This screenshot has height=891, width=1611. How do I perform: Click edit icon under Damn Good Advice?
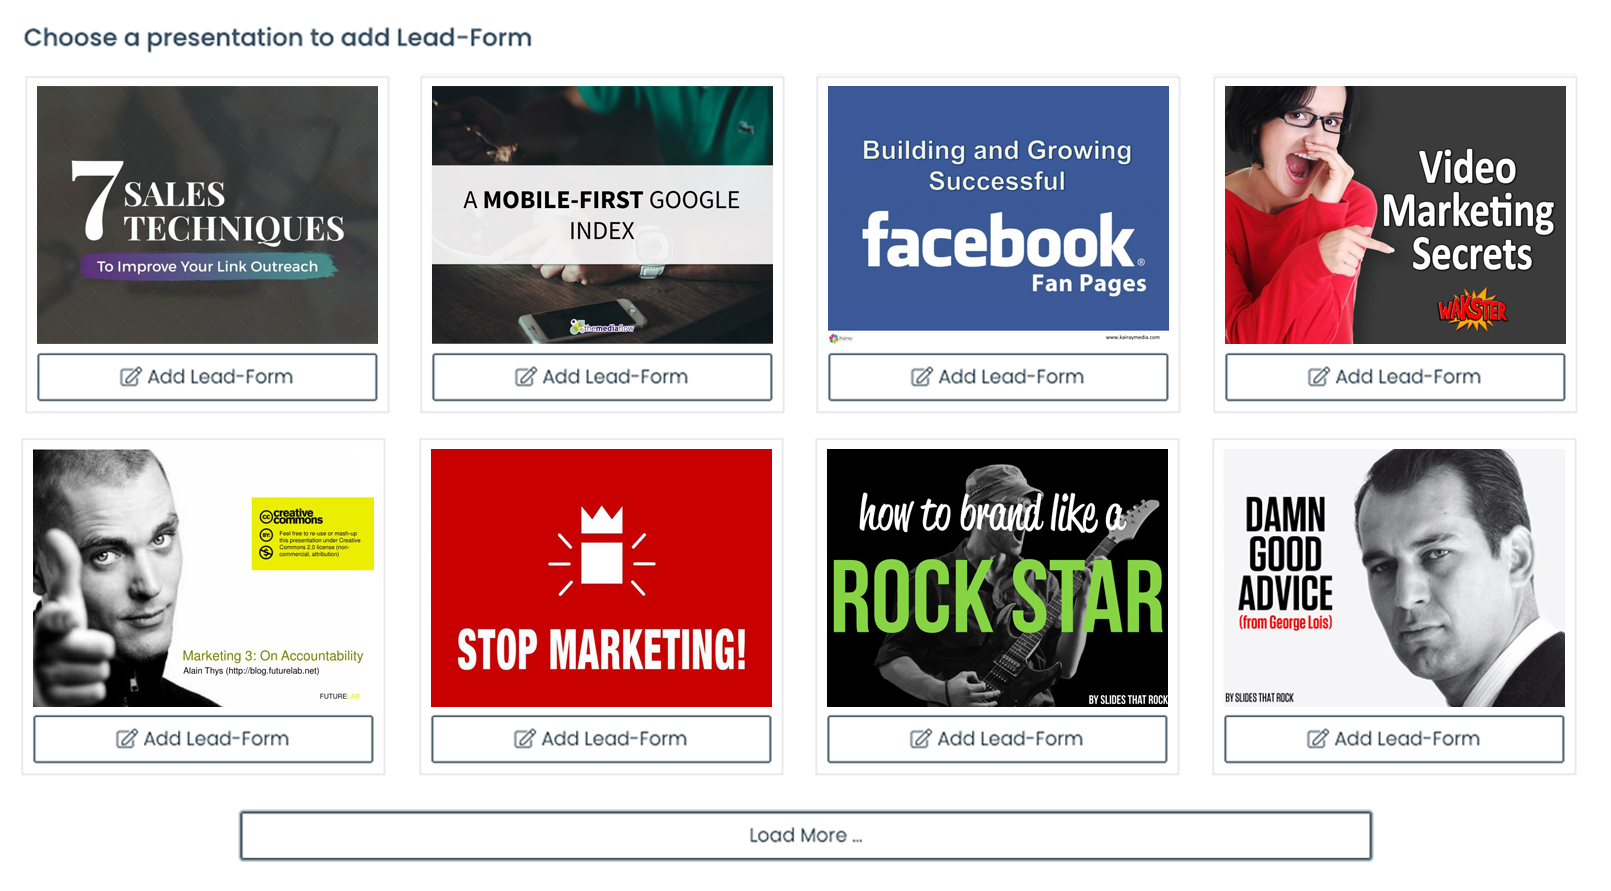(x=1318, y=739)
